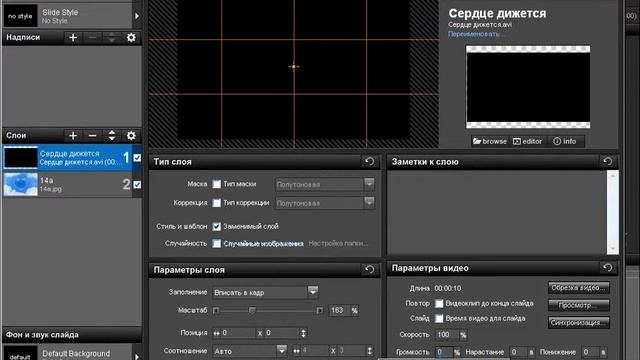Reset Тип слоя section
Viewport: 640px width, 360px height.
pos(369,162)
